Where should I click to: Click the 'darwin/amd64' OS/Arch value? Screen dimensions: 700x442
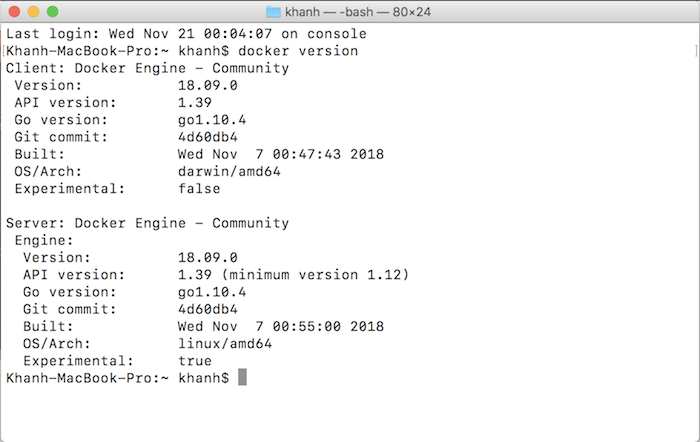(229, 171)
